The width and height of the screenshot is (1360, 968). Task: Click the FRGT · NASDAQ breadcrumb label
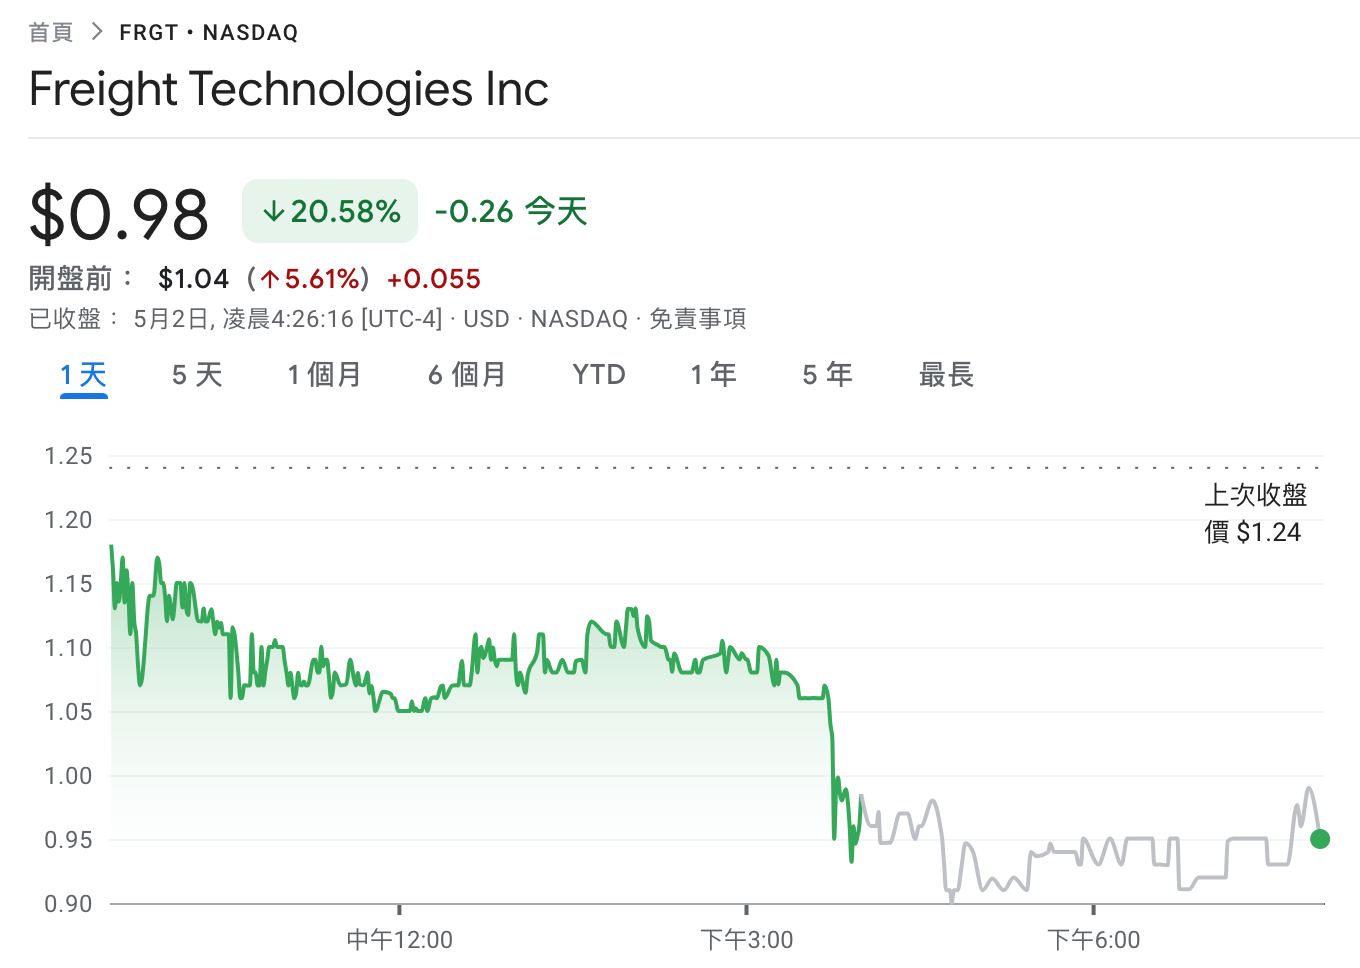tap(208, 33)
